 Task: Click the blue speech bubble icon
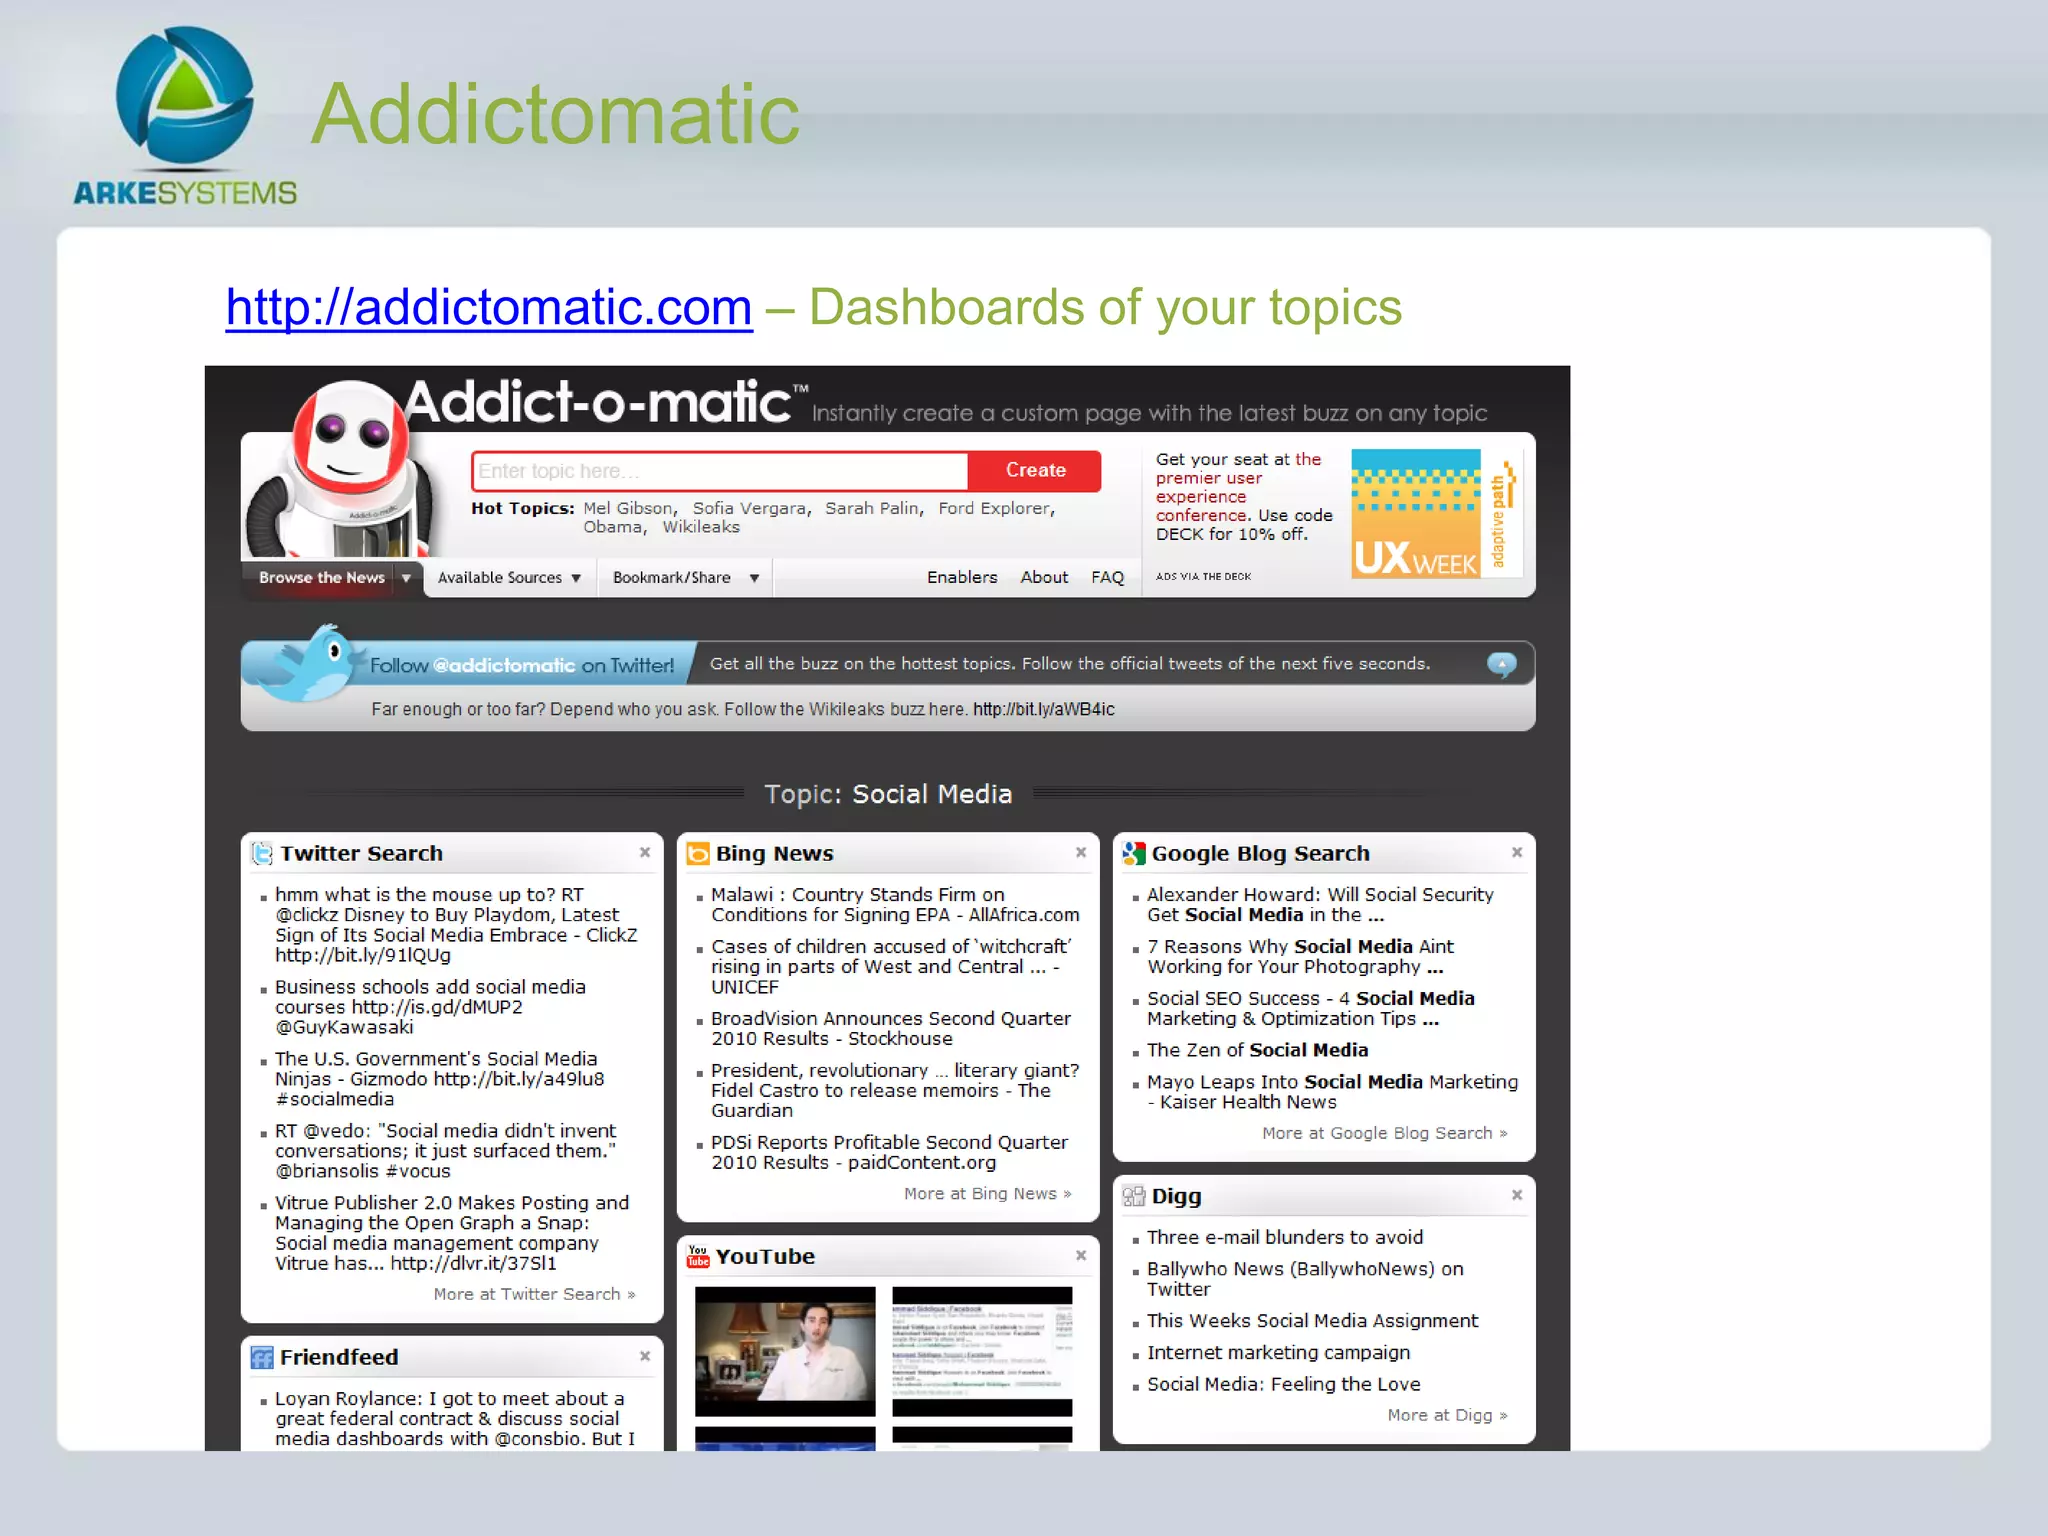(1501, 665)
